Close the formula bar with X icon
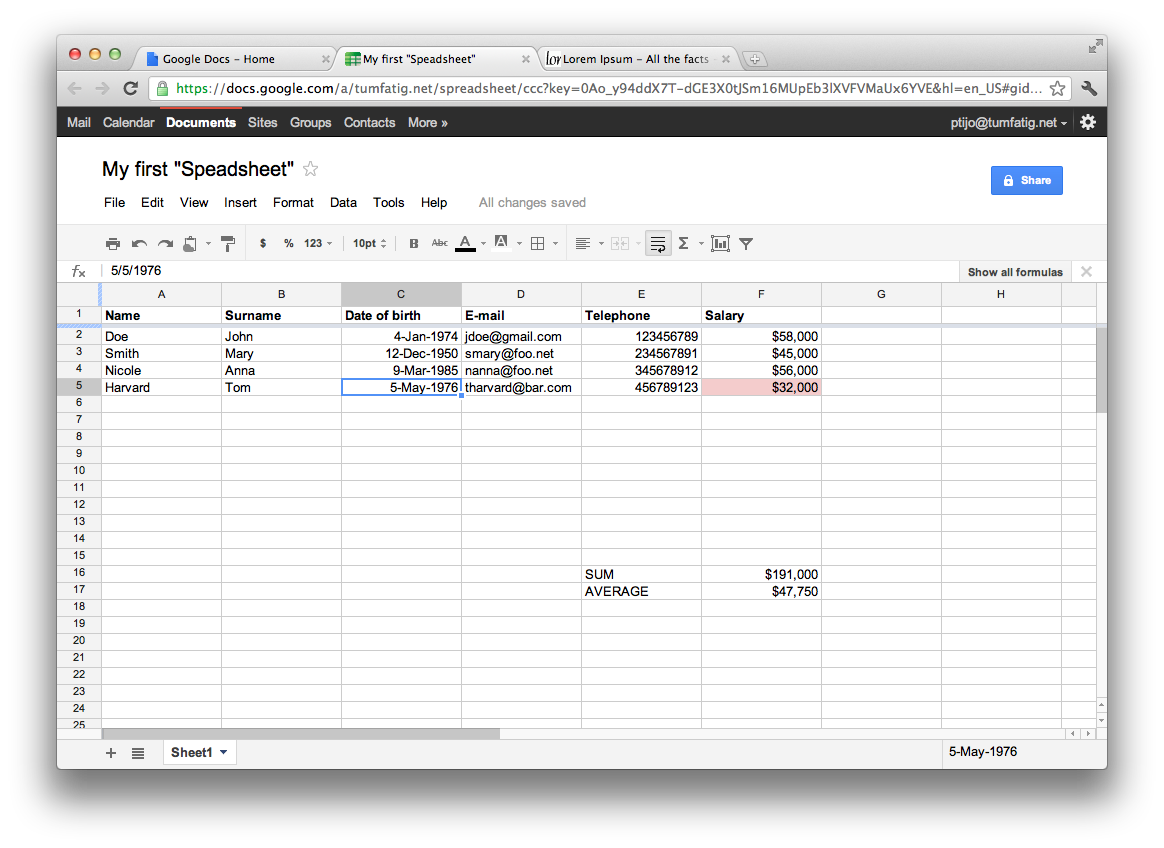The width and height of the screenshot is (1164, 848). (1086, 272)
